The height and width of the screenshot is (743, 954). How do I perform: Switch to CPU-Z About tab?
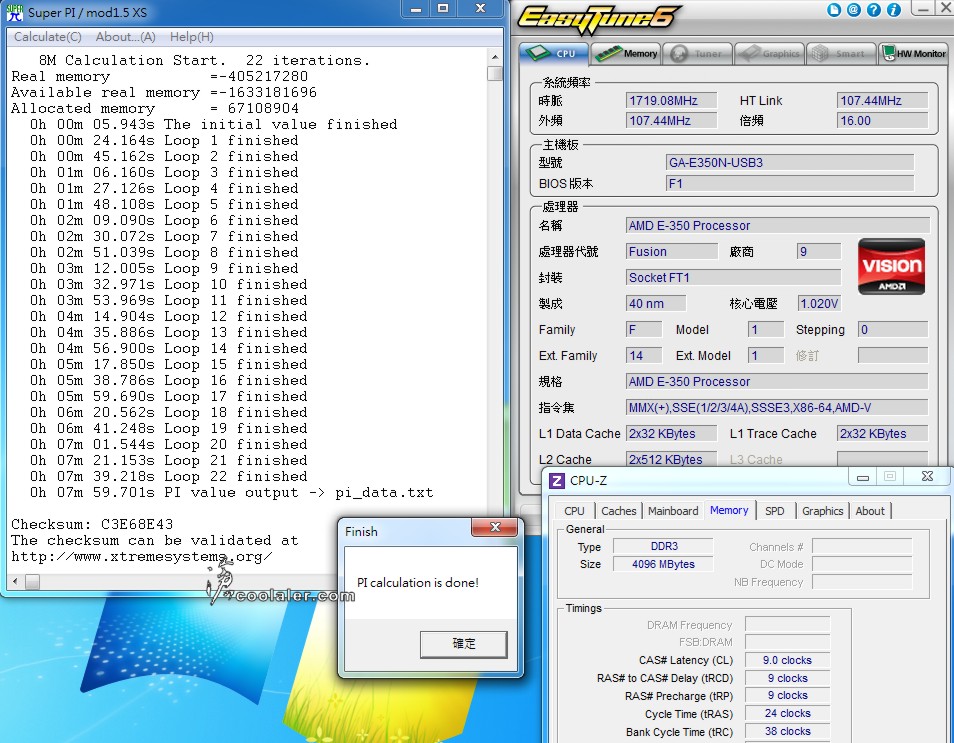pyautogui.click(x=870, y=511)
